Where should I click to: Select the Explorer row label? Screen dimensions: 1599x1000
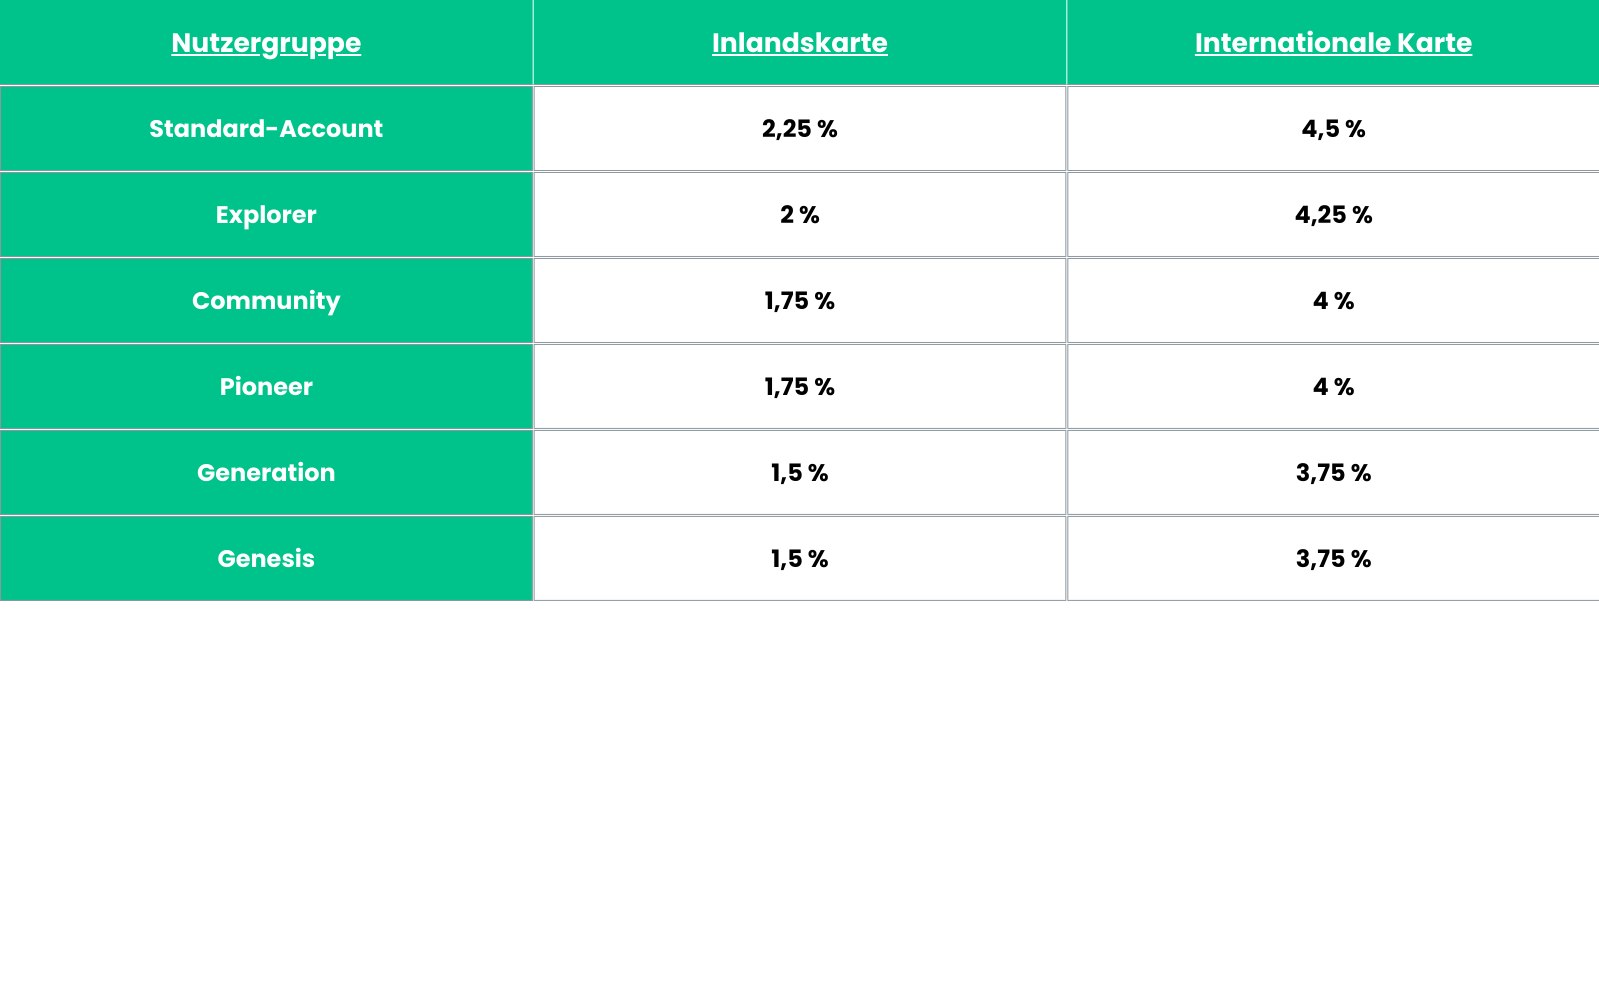pyautogui.click(x=266, y=215)
